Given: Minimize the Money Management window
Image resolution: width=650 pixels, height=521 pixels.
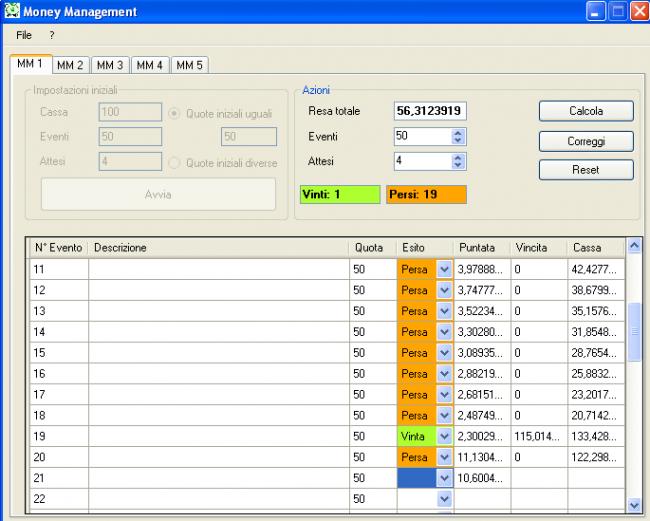Looking at the screenshot, I should coord(596,12).
